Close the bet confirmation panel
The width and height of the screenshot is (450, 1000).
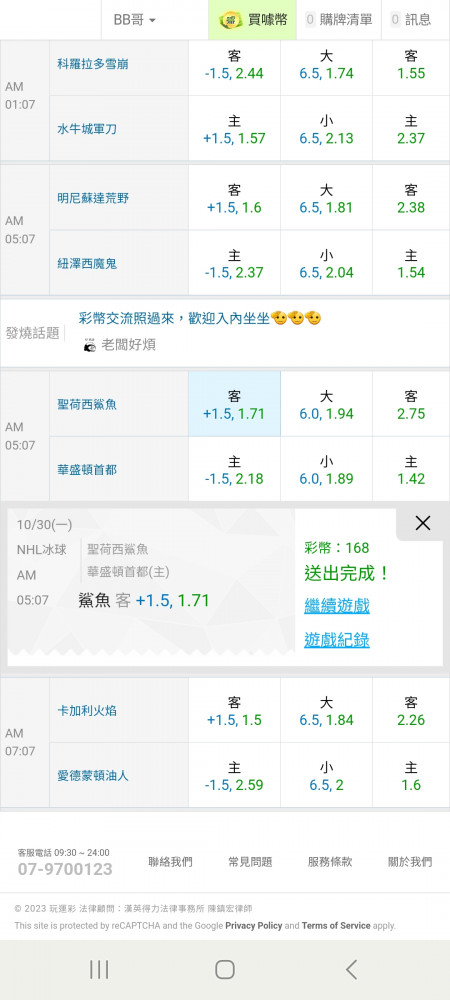click(423, 524)
